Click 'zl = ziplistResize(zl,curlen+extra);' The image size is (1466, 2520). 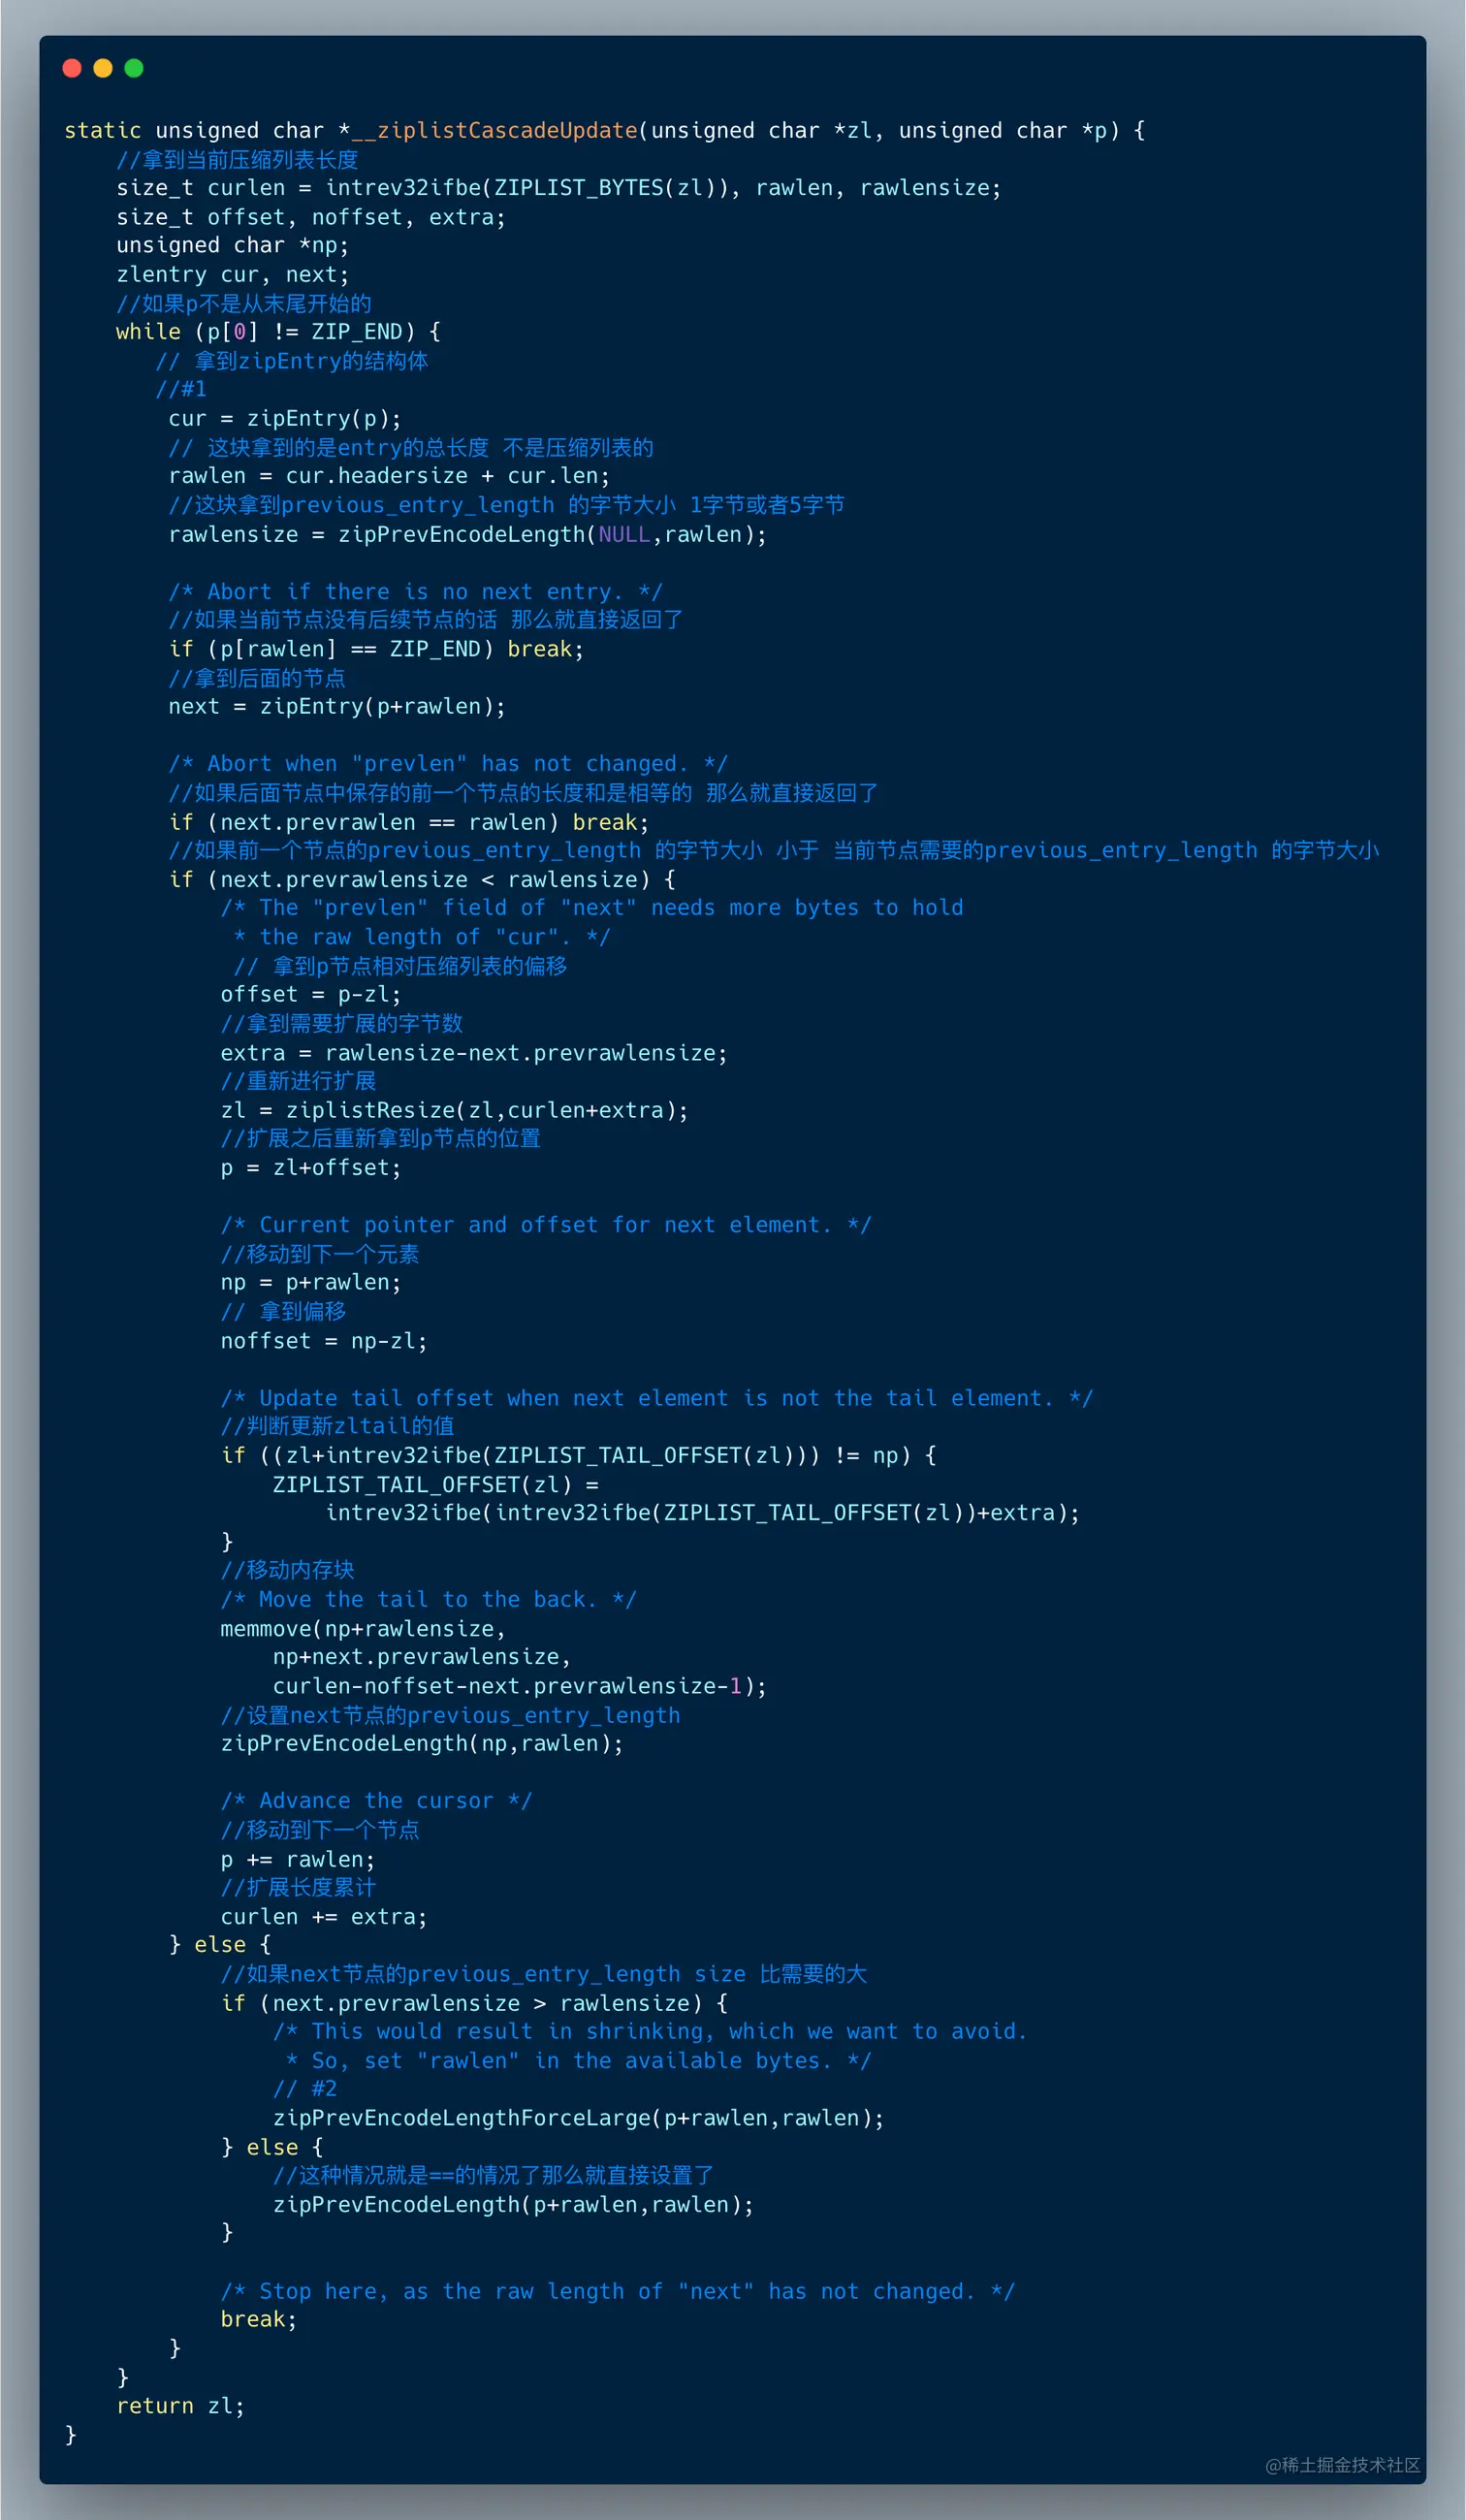(454, 1110)
